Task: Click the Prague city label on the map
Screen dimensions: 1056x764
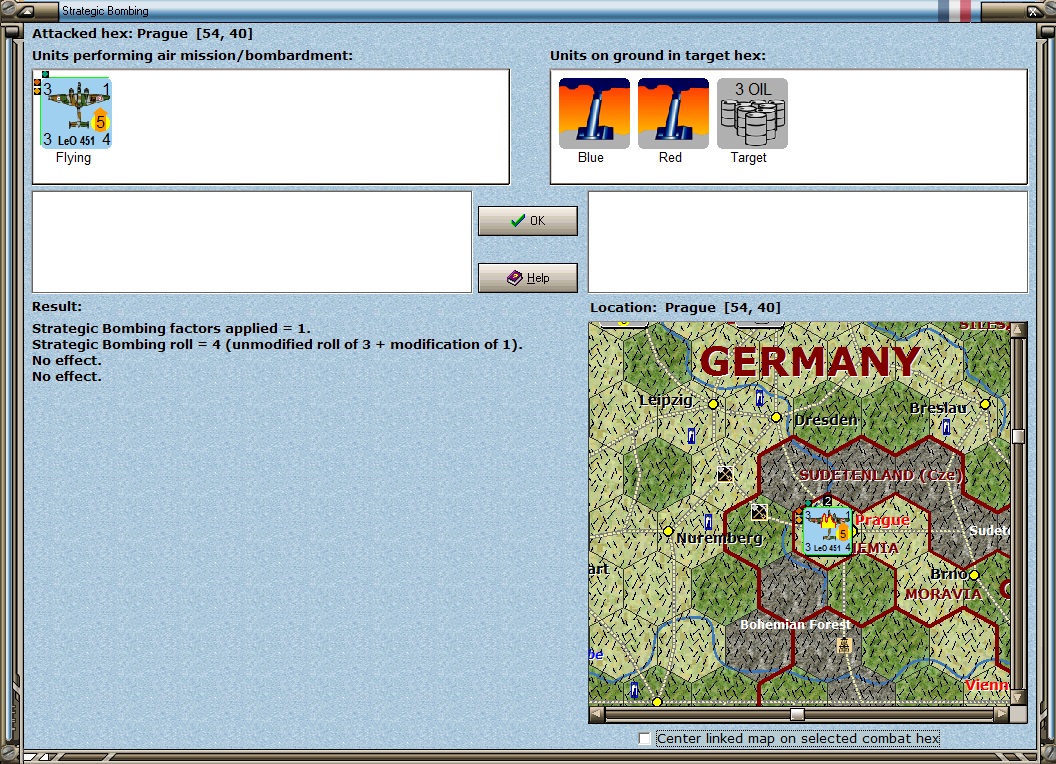Action: pyautogui.click(x=882, y=520)
